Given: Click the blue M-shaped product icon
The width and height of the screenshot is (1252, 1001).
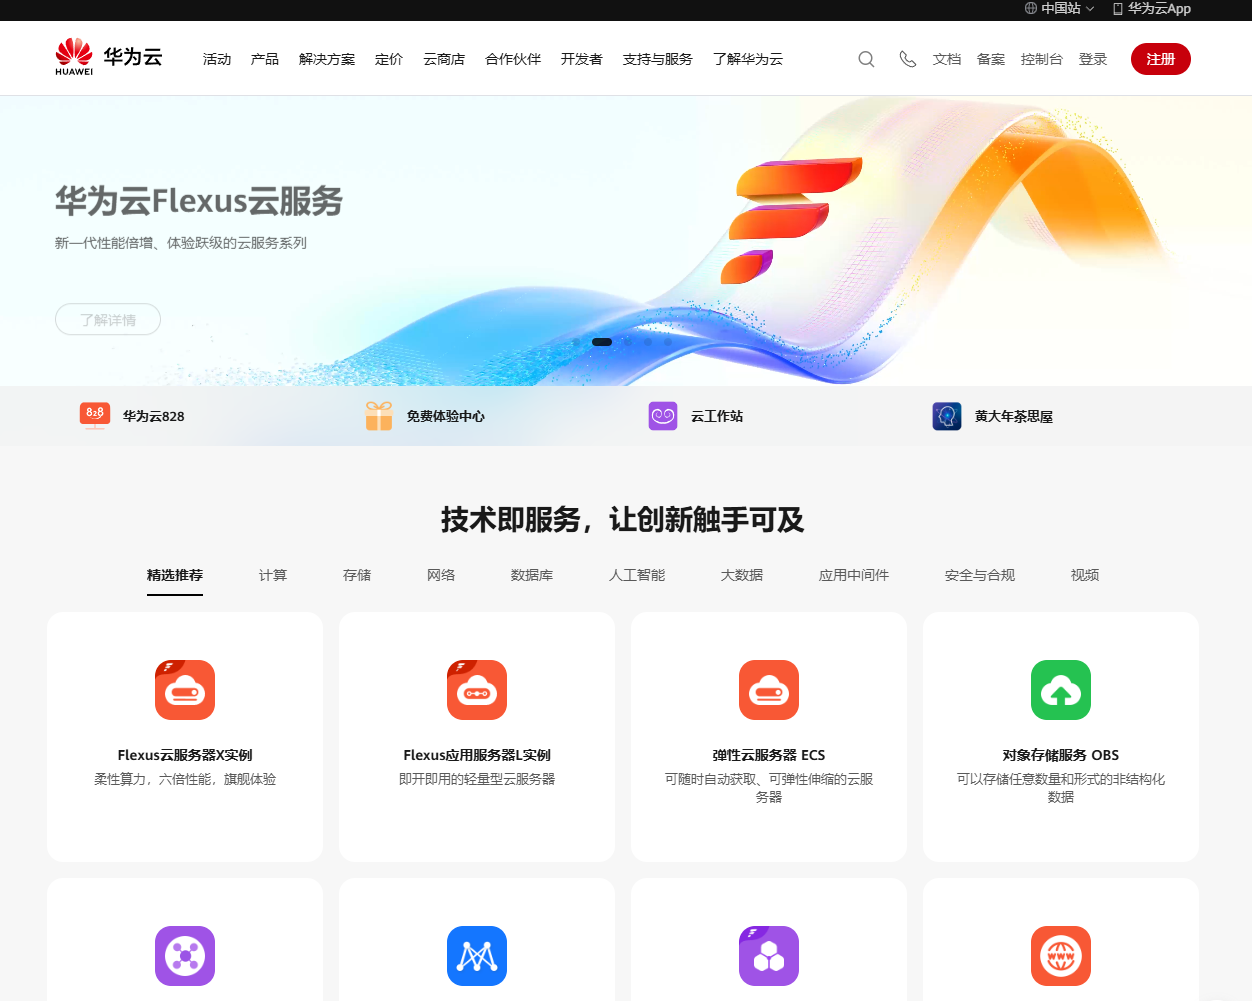Looking at the screenshot, I should coord(477,955).
